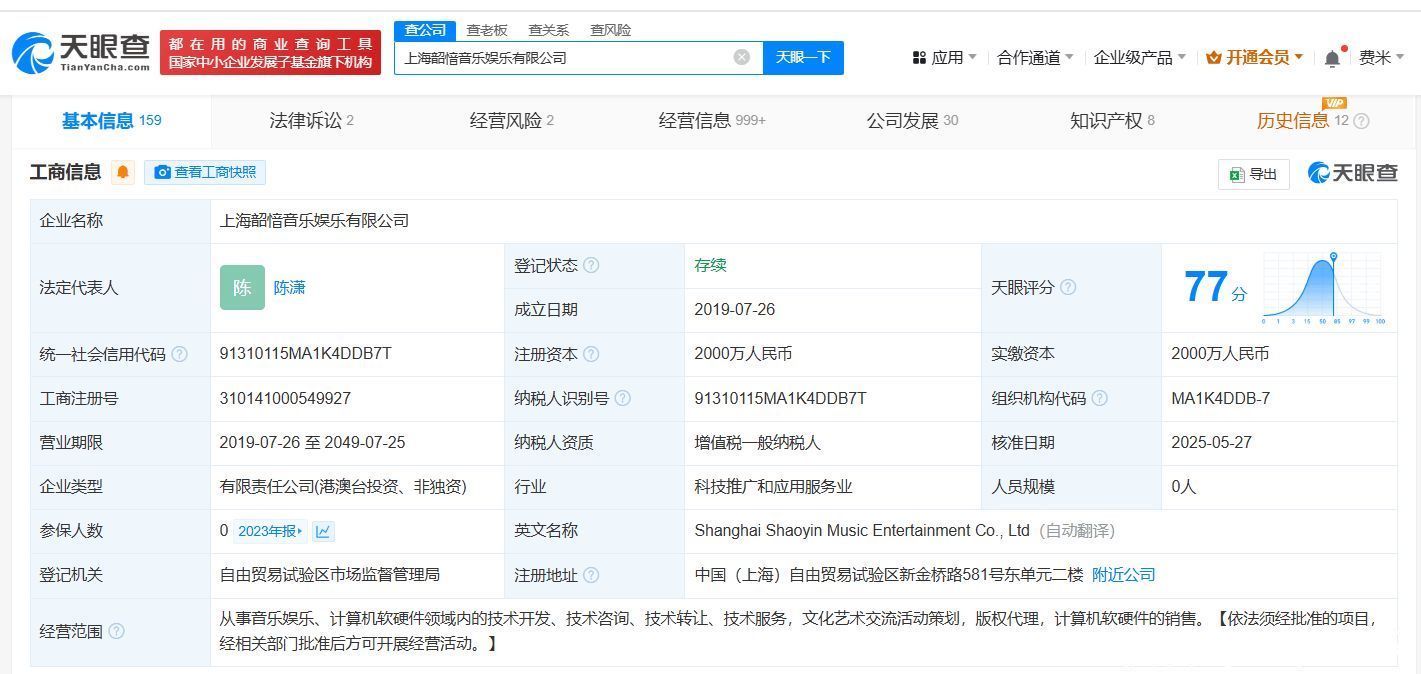Select the founding date 2019-07-26
Screen dimensions: 1421x674
click(735, 309)
